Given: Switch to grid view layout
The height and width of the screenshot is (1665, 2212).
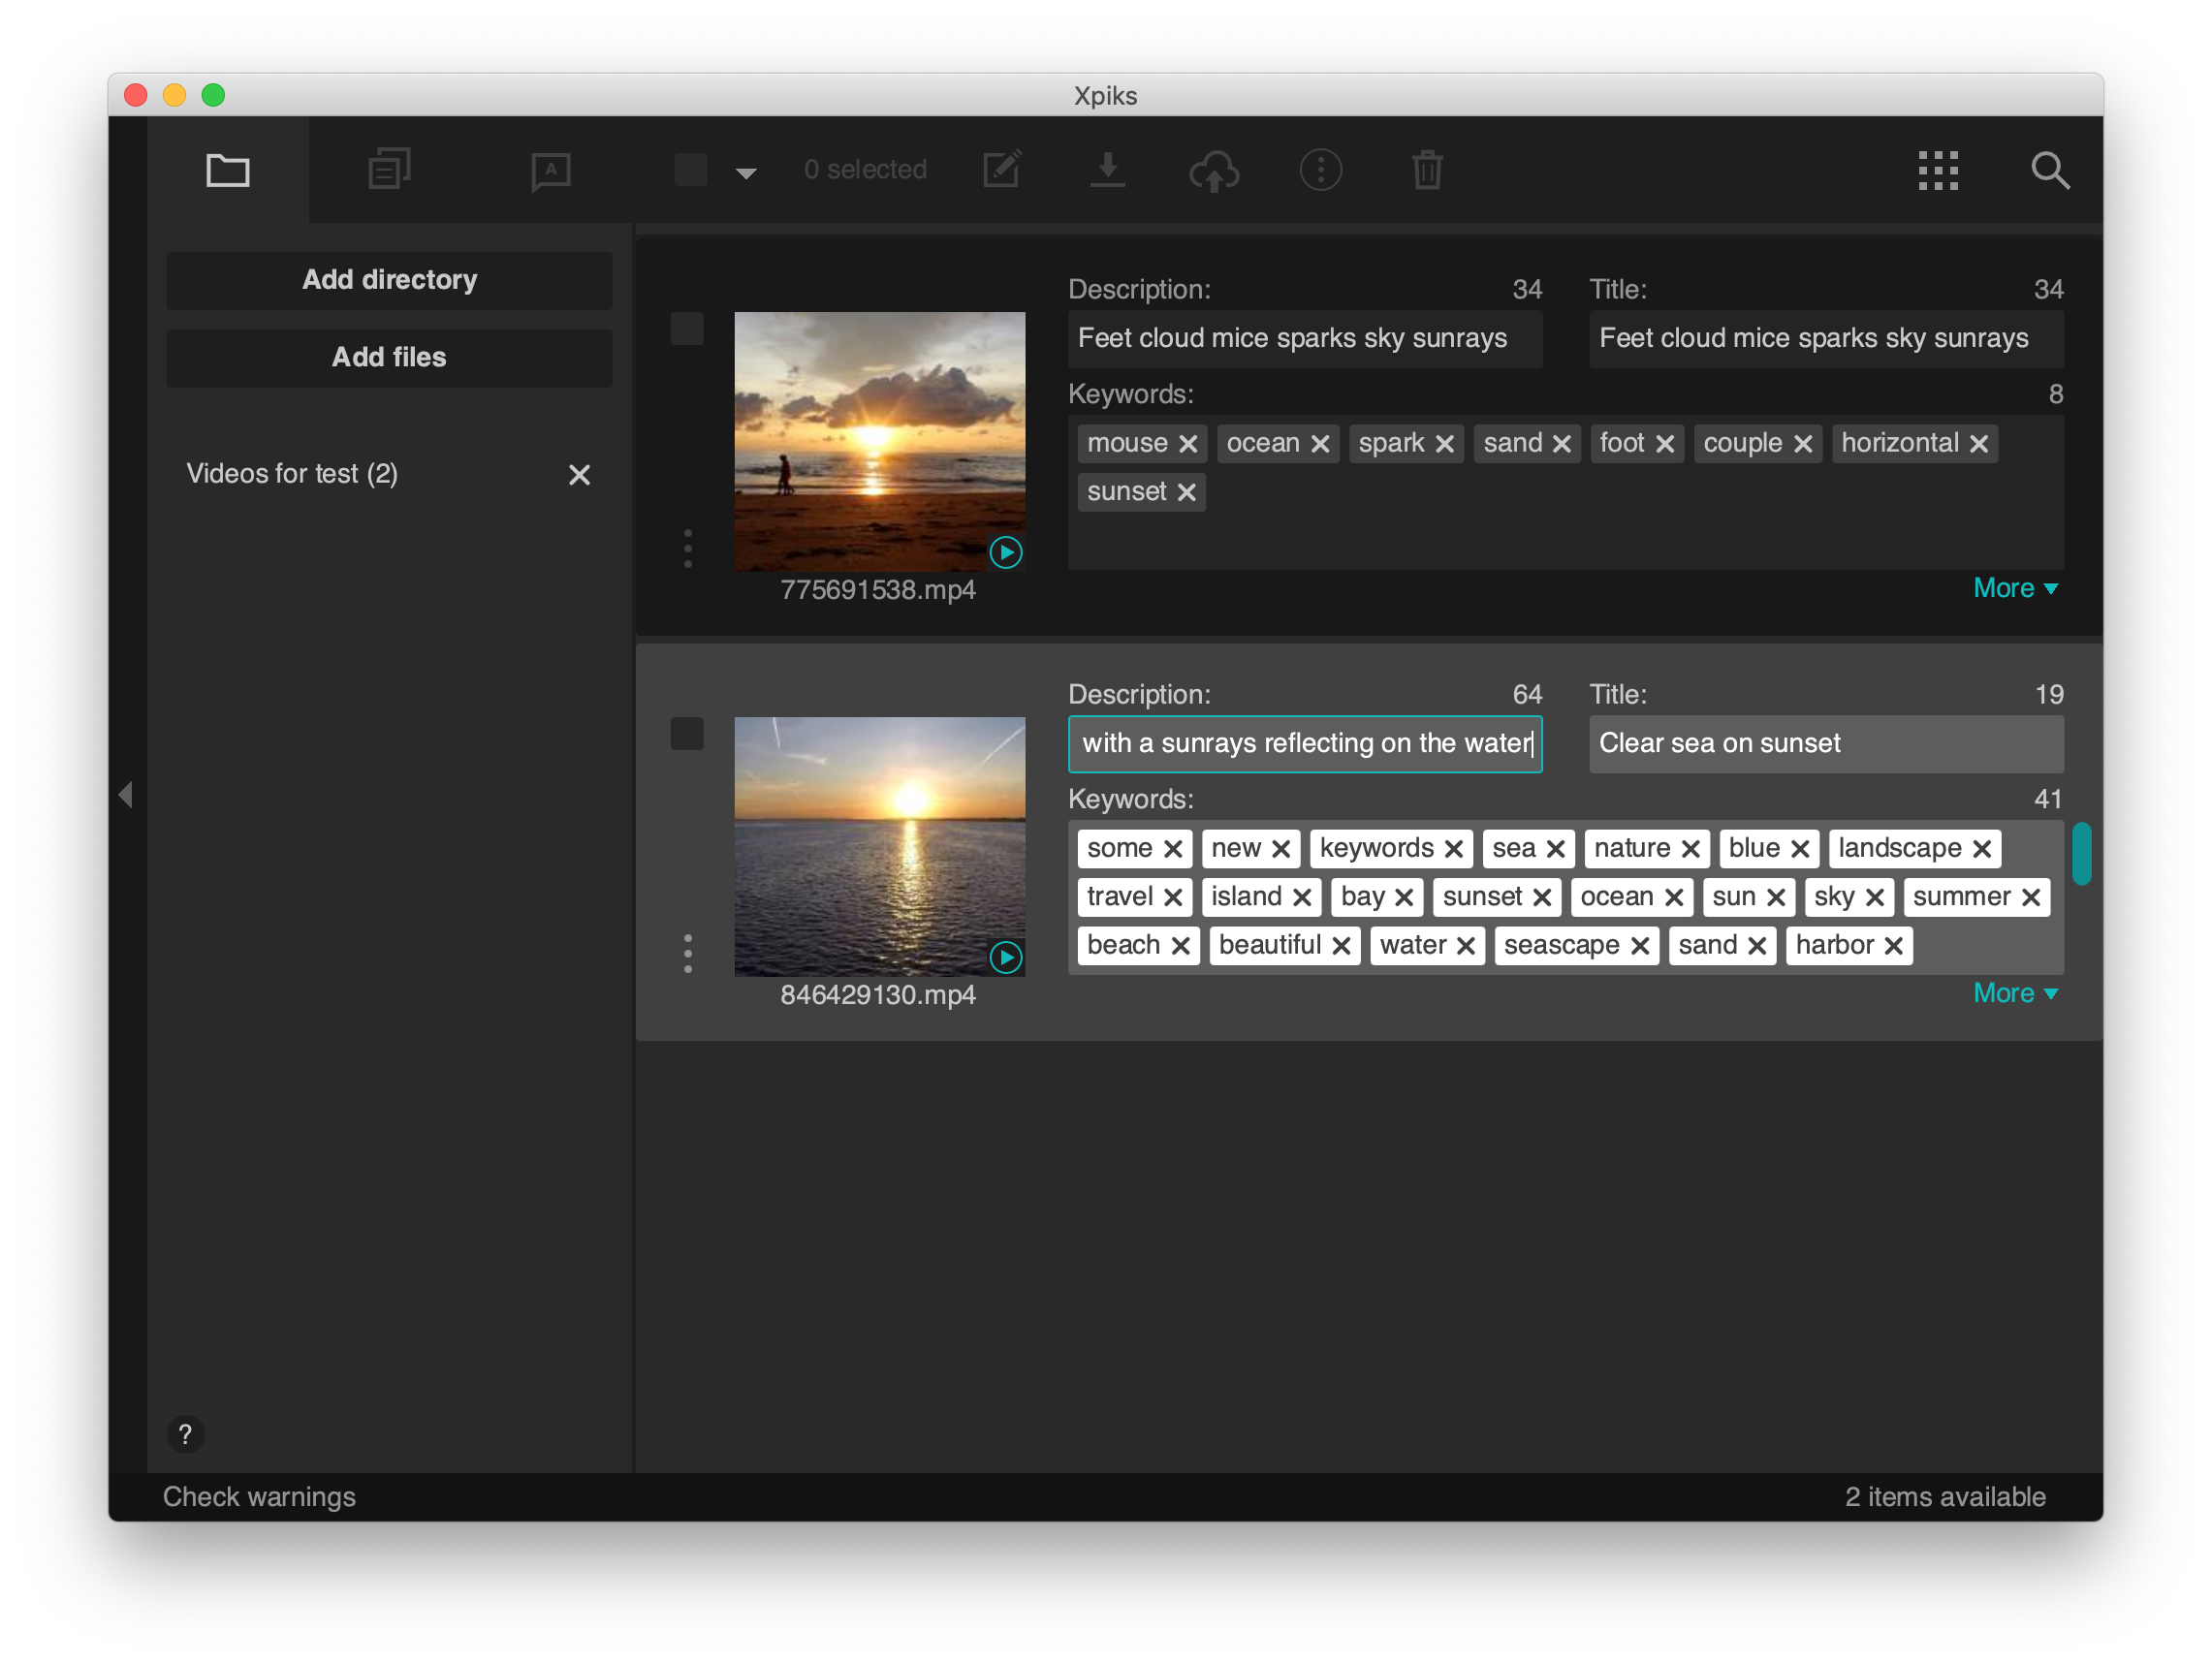Looking at the screenshot, I should 1938,170.
